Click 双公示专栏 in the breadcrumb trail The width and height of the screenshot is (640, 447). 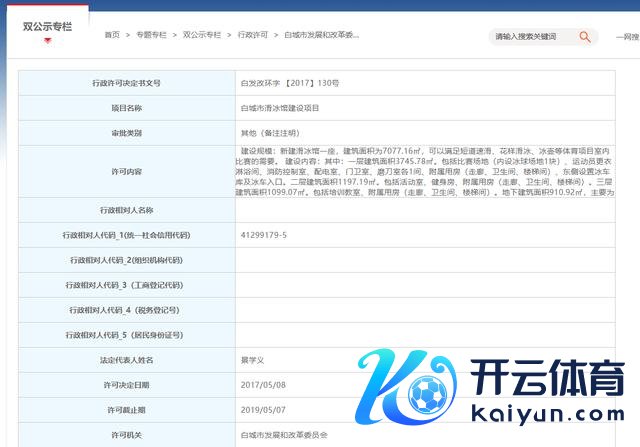202,35
